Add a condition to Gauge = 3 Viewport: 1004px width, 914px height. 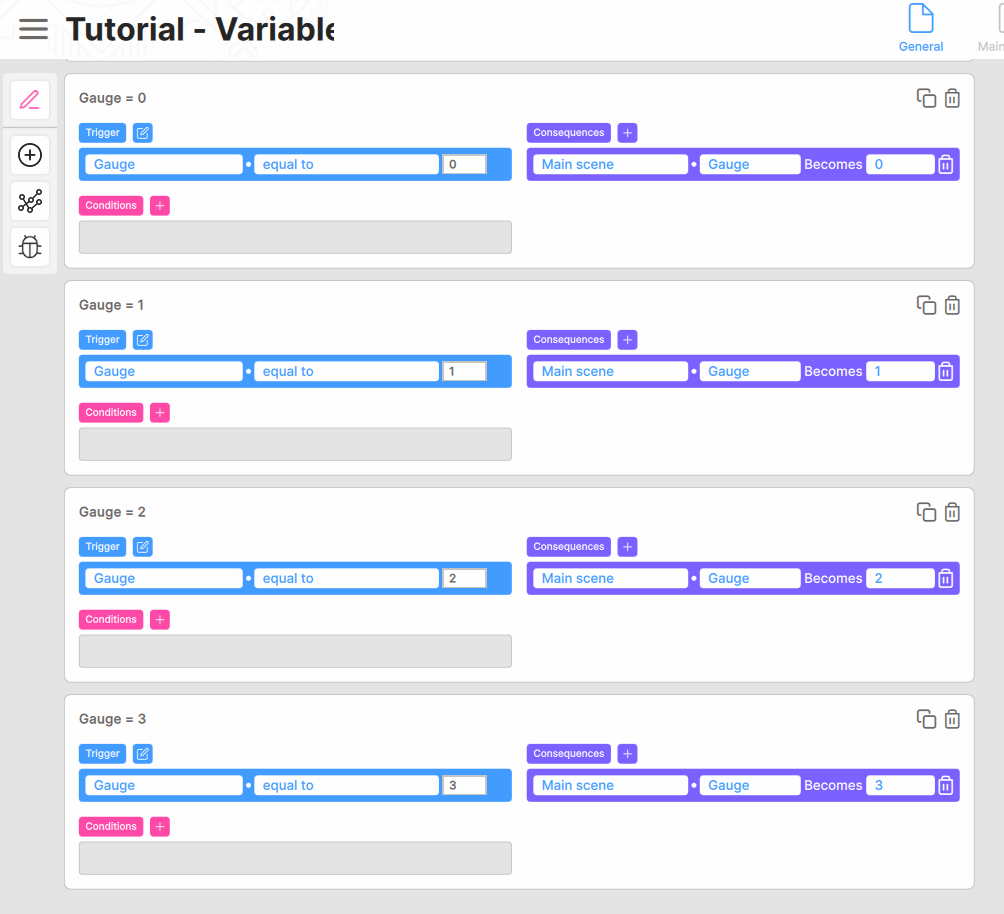click(x=160, y=826)
